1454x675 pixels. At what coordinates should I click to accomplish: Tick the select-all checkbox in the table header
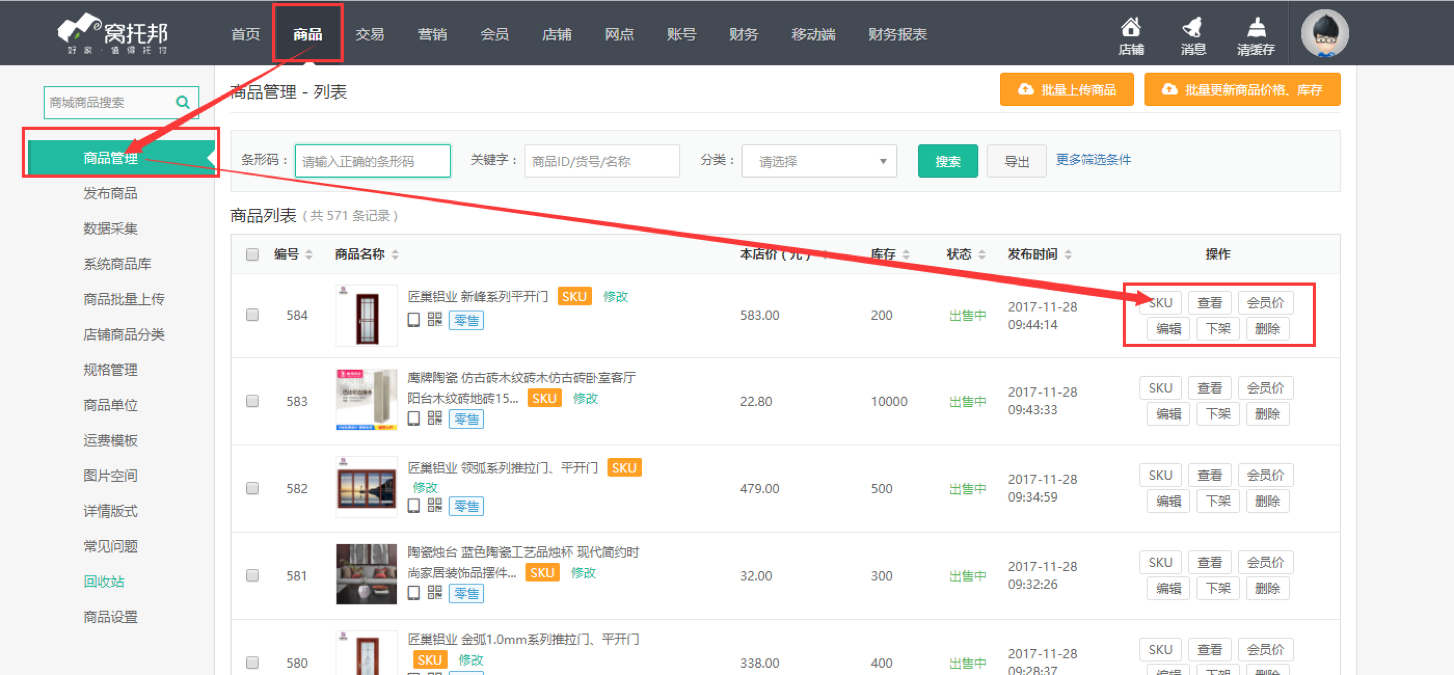[x=252, y=255]
